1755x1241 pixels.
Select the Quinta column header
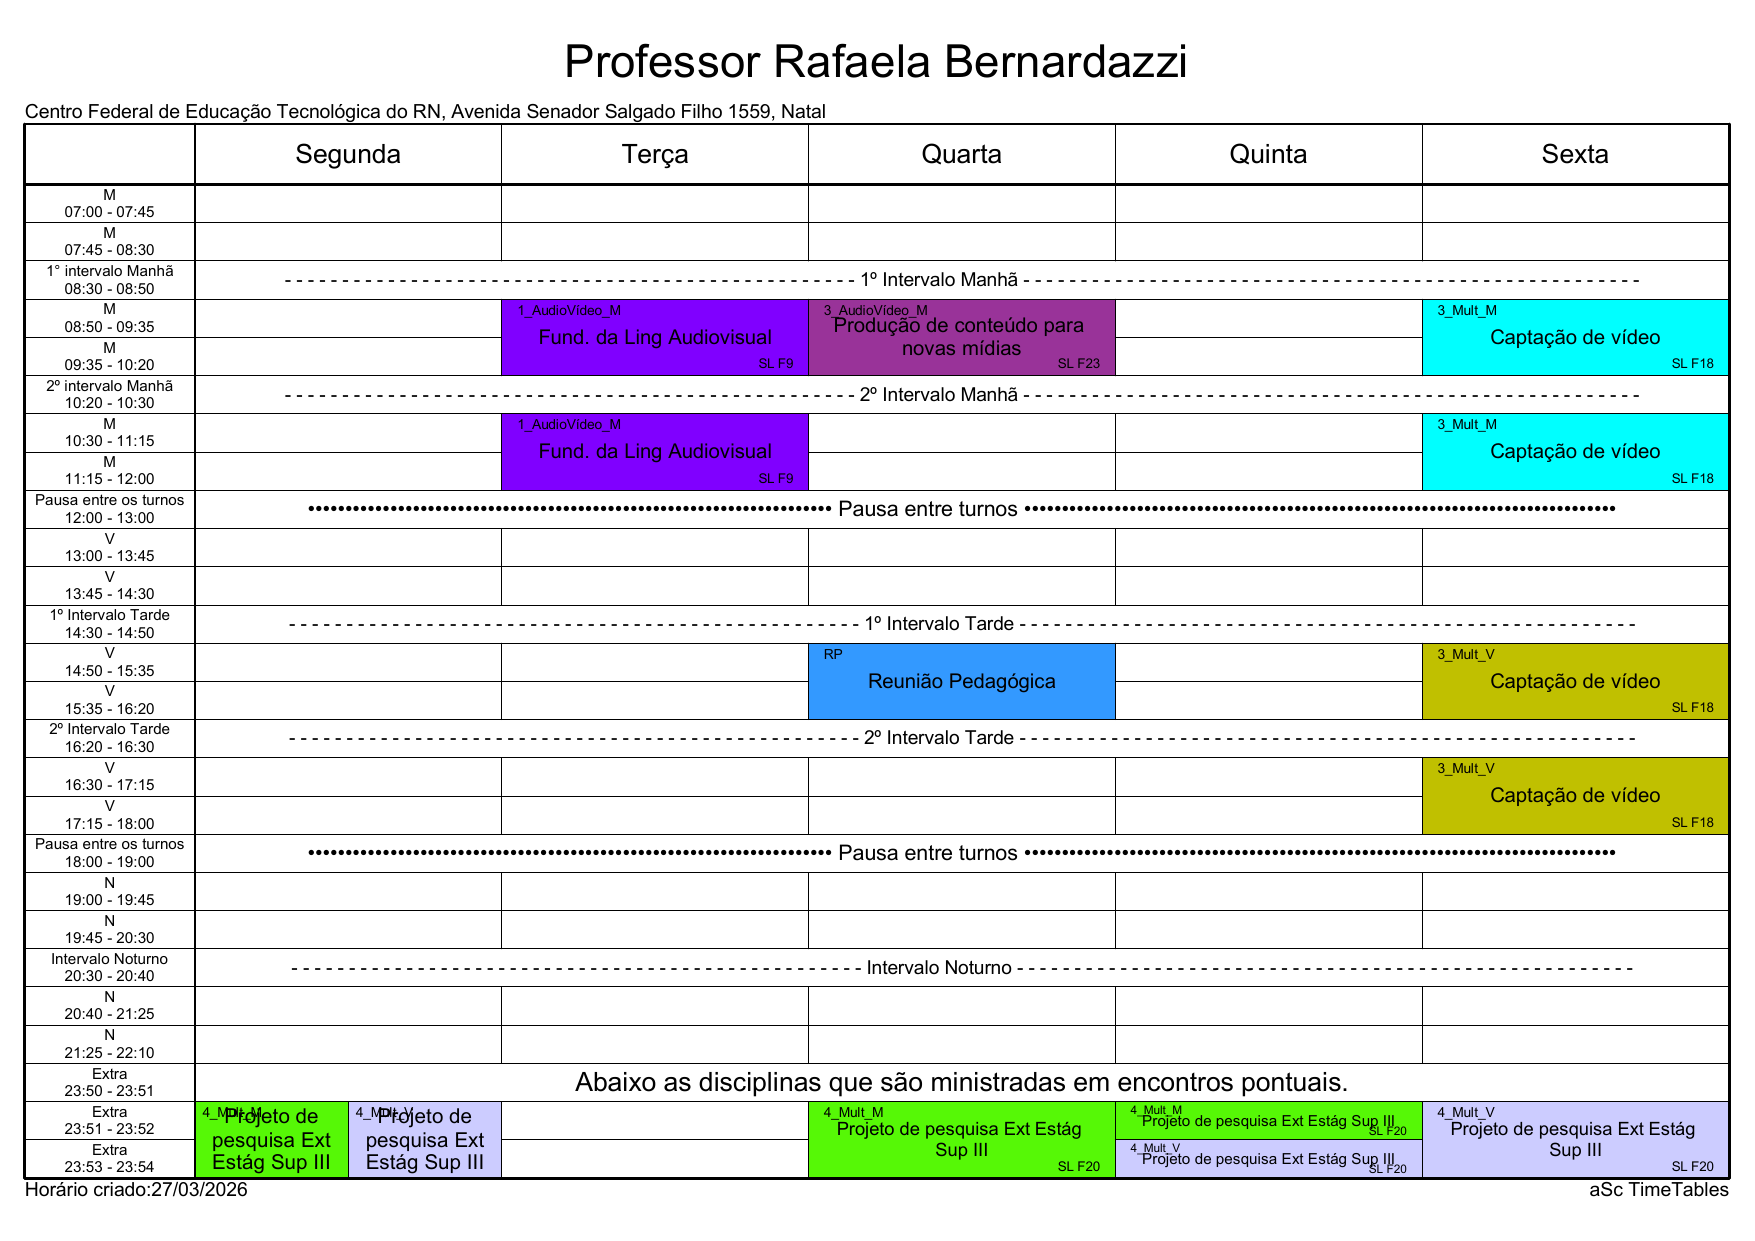[1267, 154]
